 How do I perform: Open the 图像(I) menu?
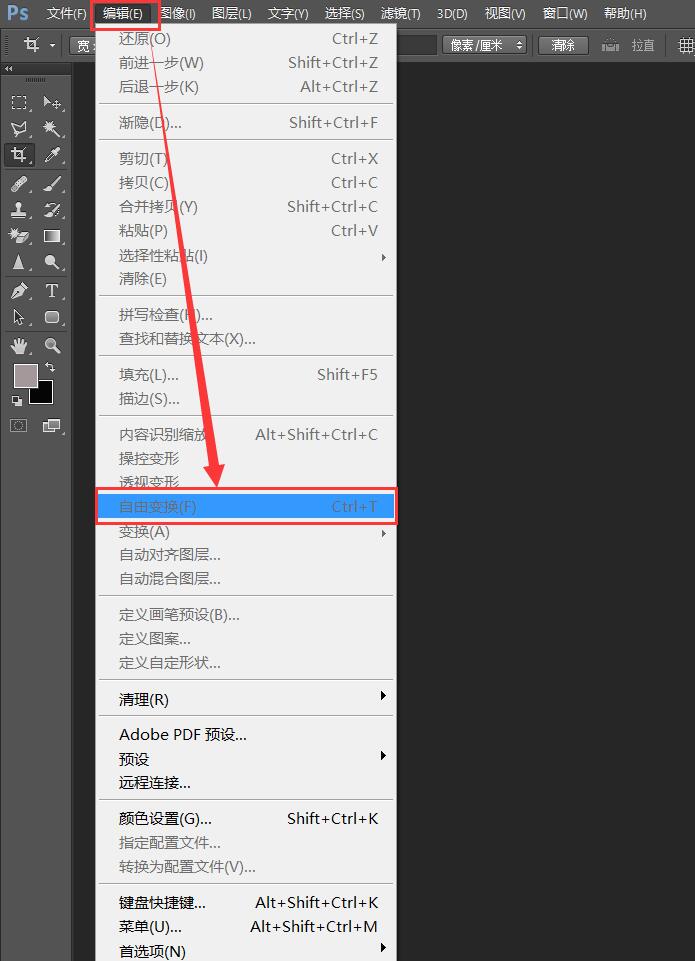(178, 13)
